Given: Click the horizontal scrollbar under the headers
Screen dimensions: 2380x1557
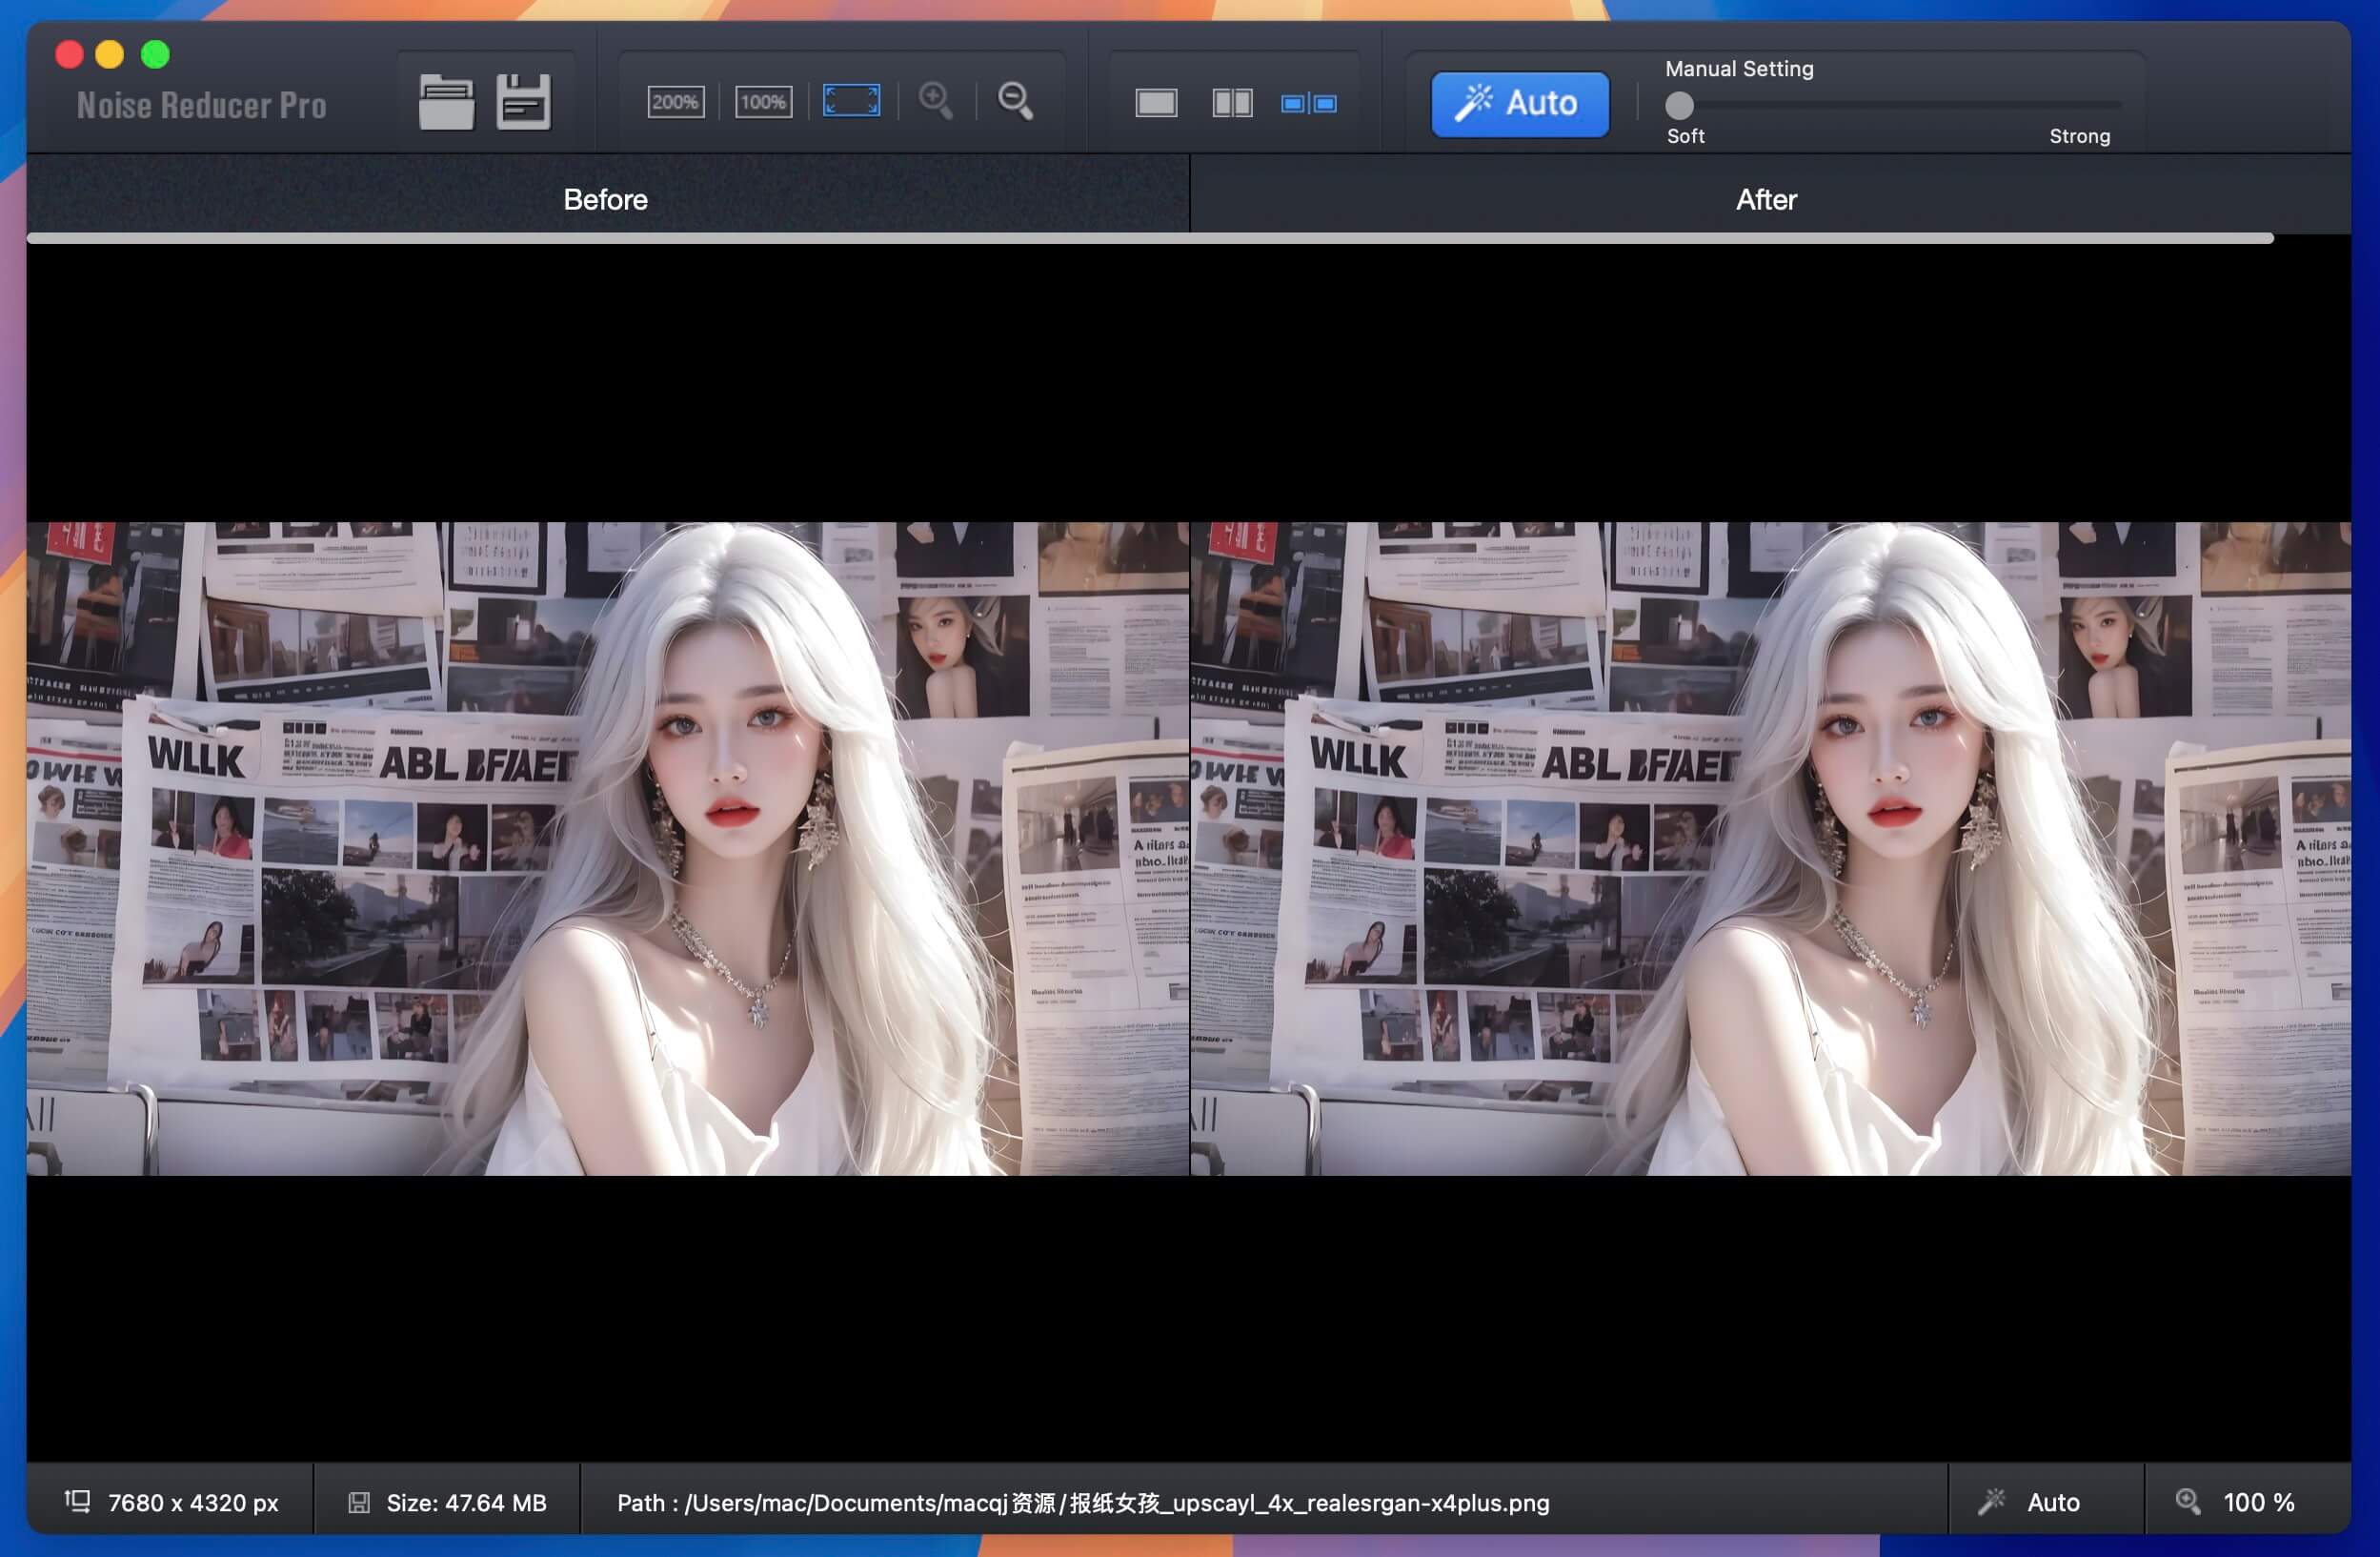Looking at the screenshot, I should [1150, 238].
